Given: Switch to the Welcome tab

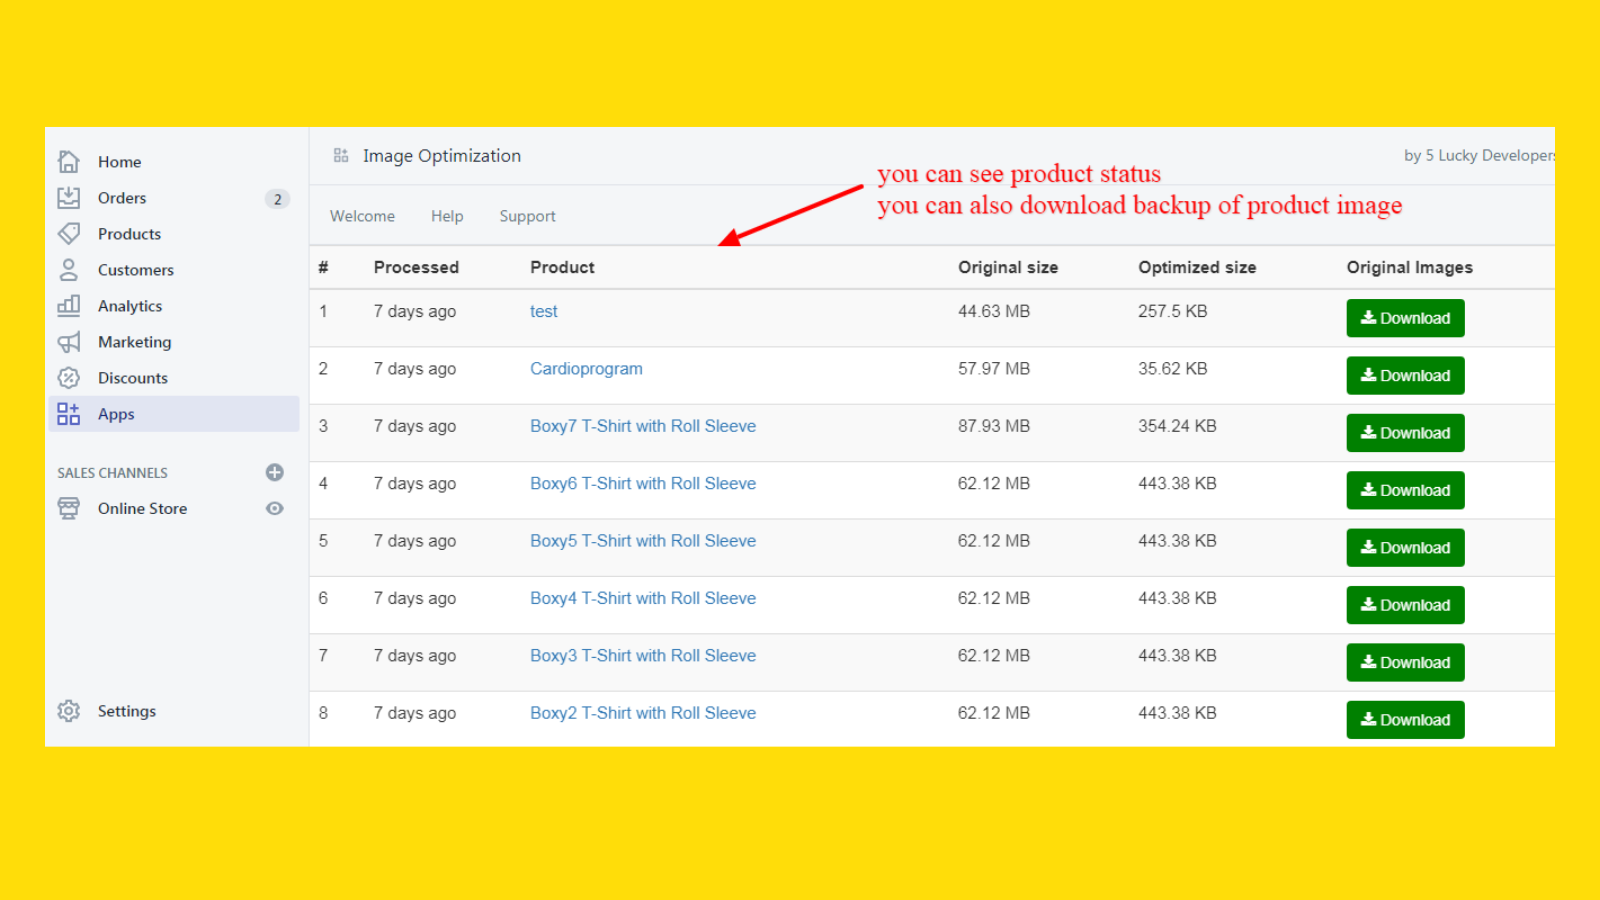Looking at the screenshot, I should tap(362, 215).
